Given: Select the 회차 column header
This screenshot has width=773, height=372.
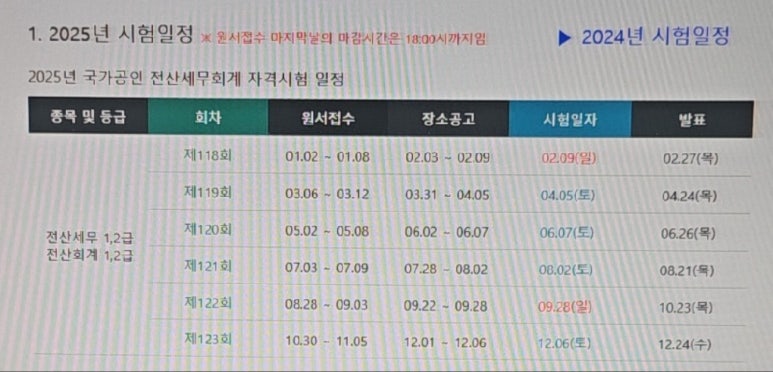Looking at the screenshot, I should pos(209,117).
